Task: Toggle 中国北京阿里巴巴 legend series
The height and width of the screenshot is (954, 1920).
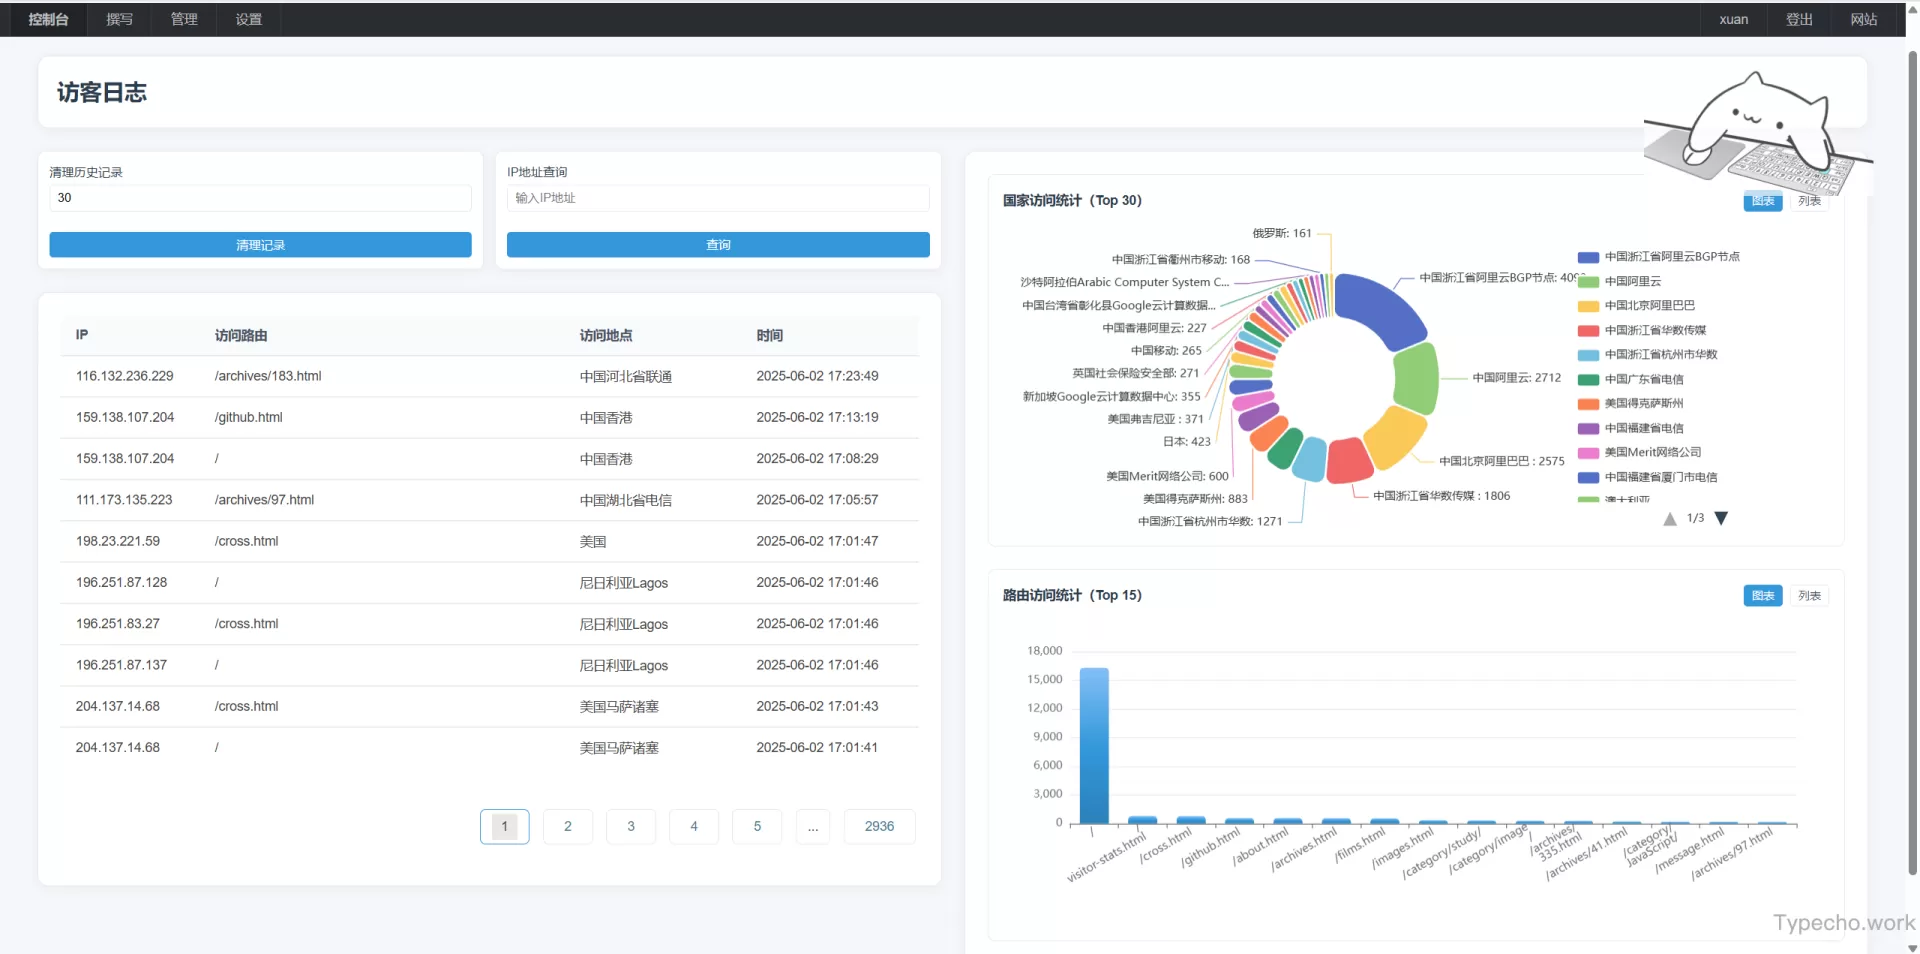Action: click(x=1649, y=306)
